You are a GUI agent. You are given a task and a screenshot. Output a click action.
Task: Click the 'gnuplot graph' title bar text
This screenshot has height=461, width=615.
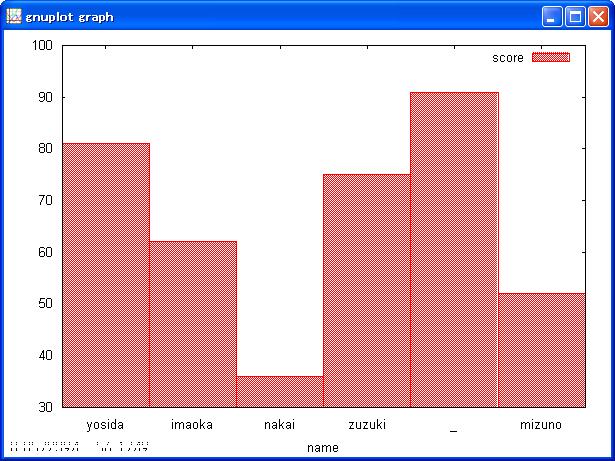pos(69,17)
